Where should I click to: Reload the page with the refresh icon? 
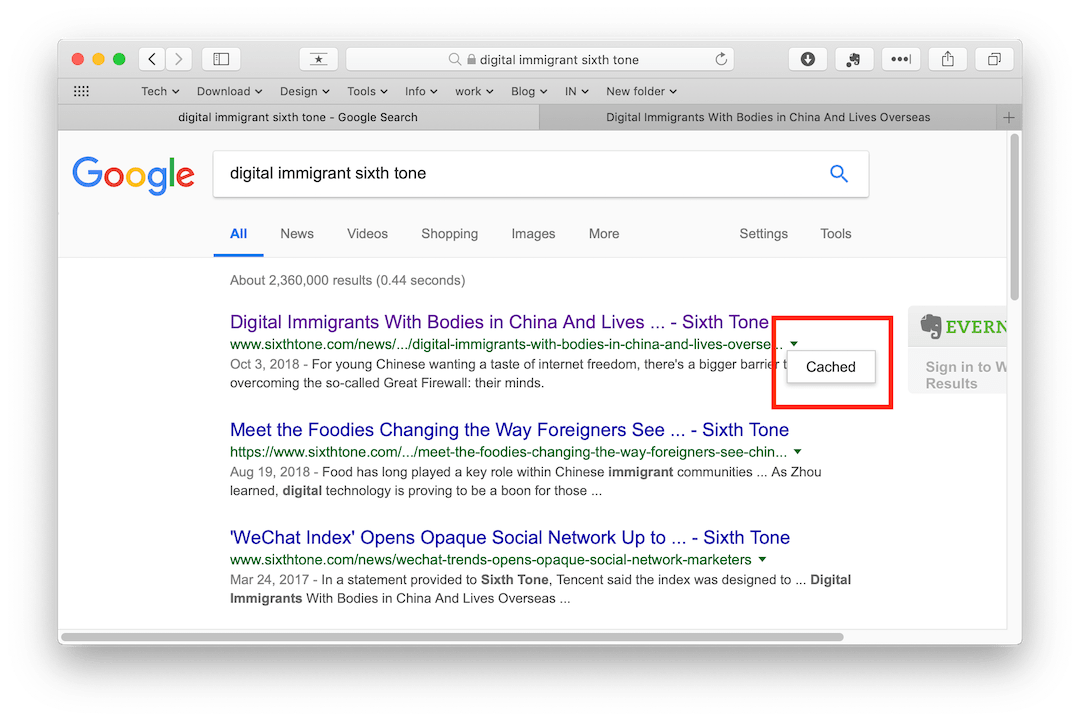tap(721, 59)
